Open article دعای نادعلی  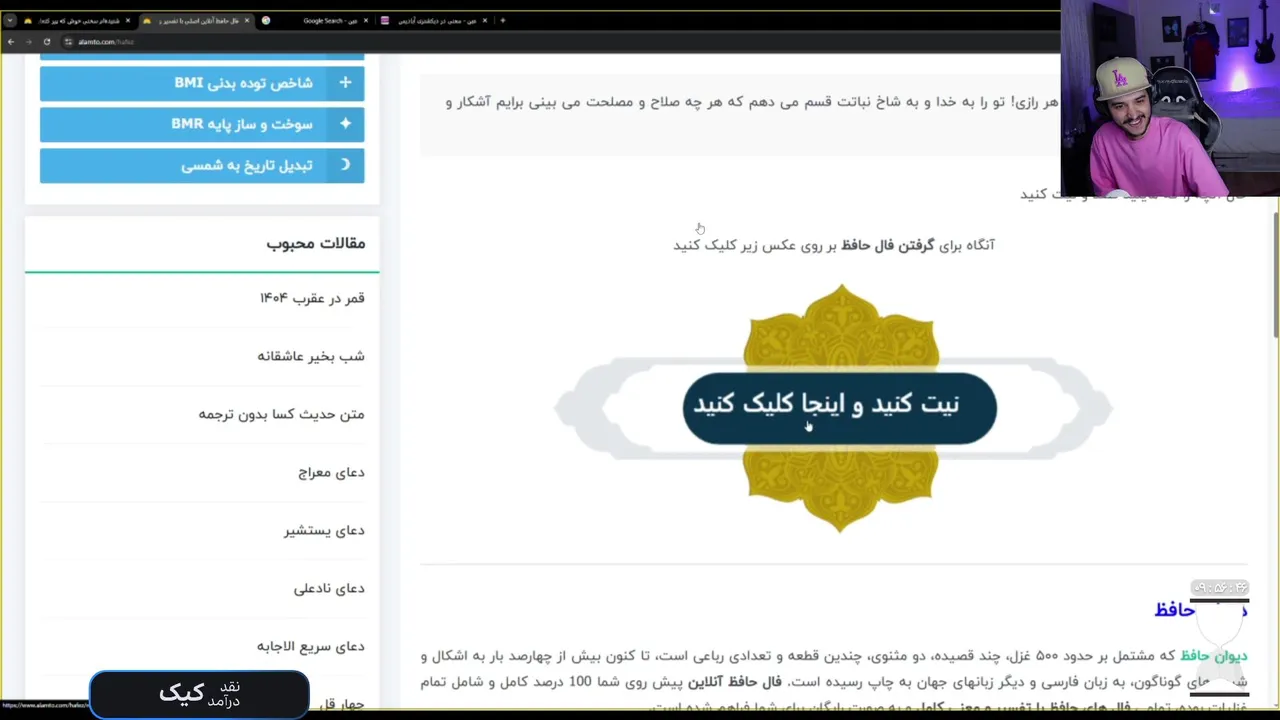point(329,588)
